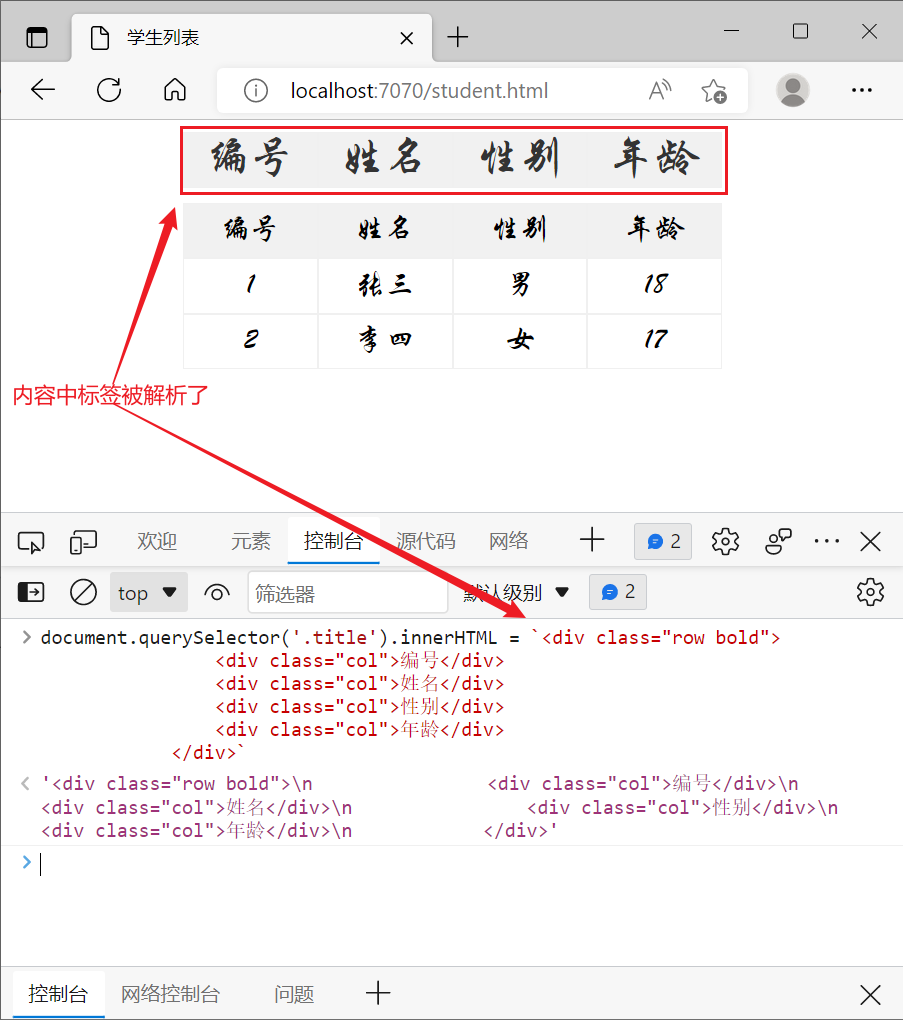Toggle the console sidebar panel

click(x=31, y=592)
